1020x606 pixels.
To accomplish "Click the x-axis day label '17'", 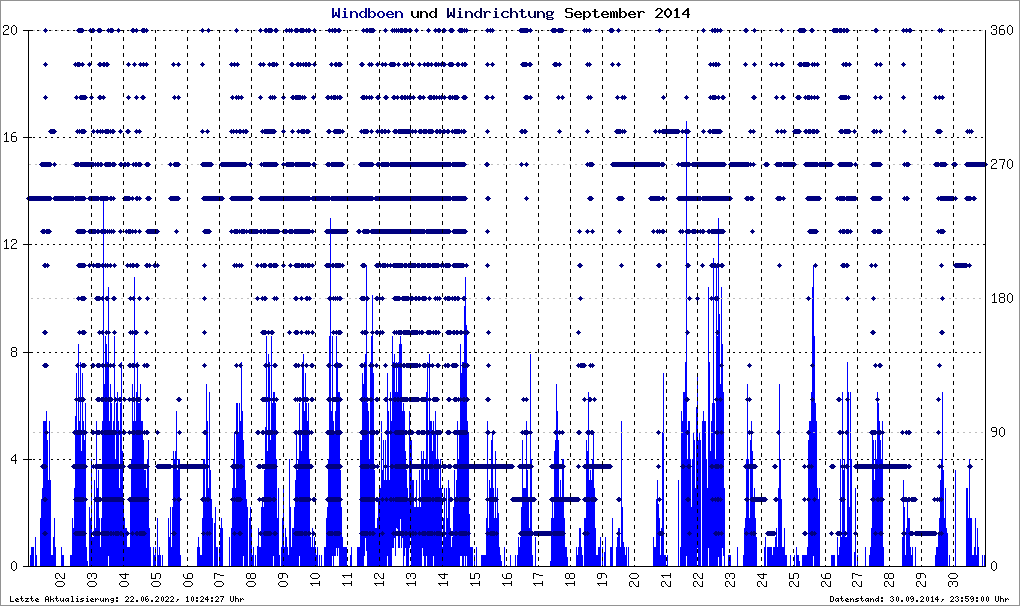I will coord(538,579).
